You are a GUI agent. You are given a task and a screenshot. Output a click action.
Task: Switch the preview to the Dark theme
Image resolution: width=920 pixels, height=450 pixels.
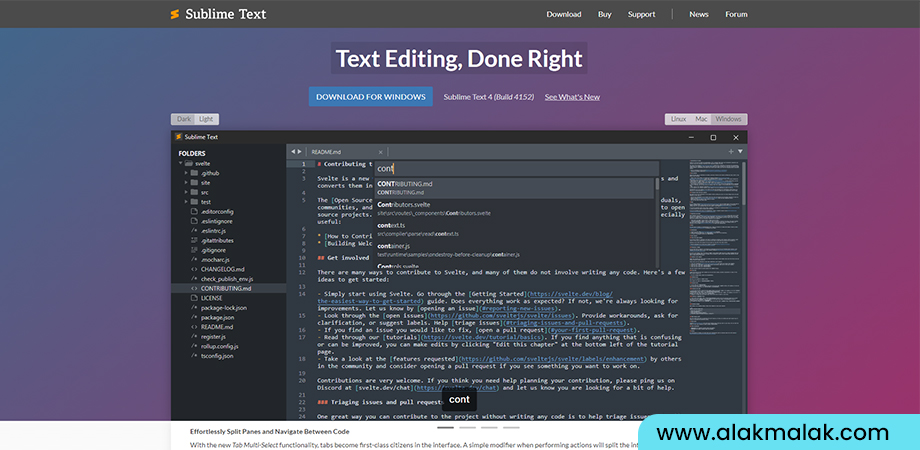click(184, 119)
